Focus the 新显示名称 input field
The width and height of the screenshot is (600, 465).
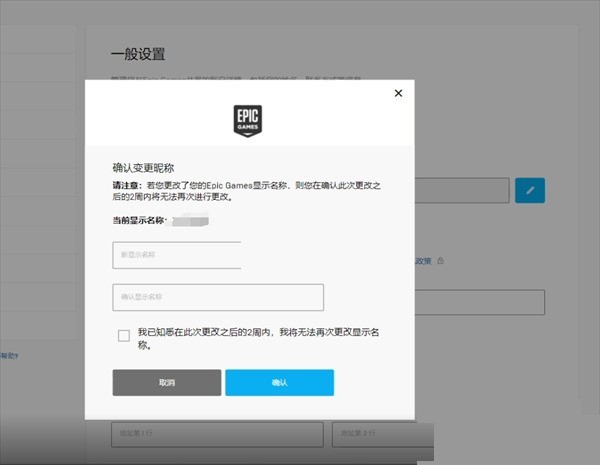tap(177, 255)
